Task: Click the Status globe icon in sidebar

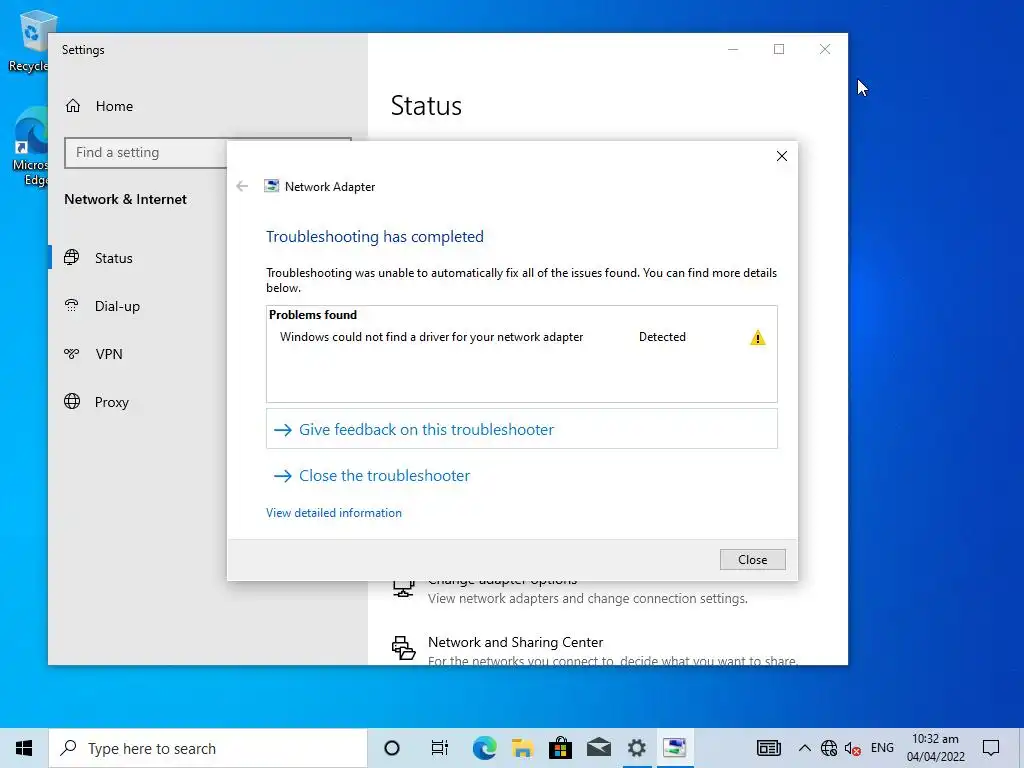Action: [72, 257]
